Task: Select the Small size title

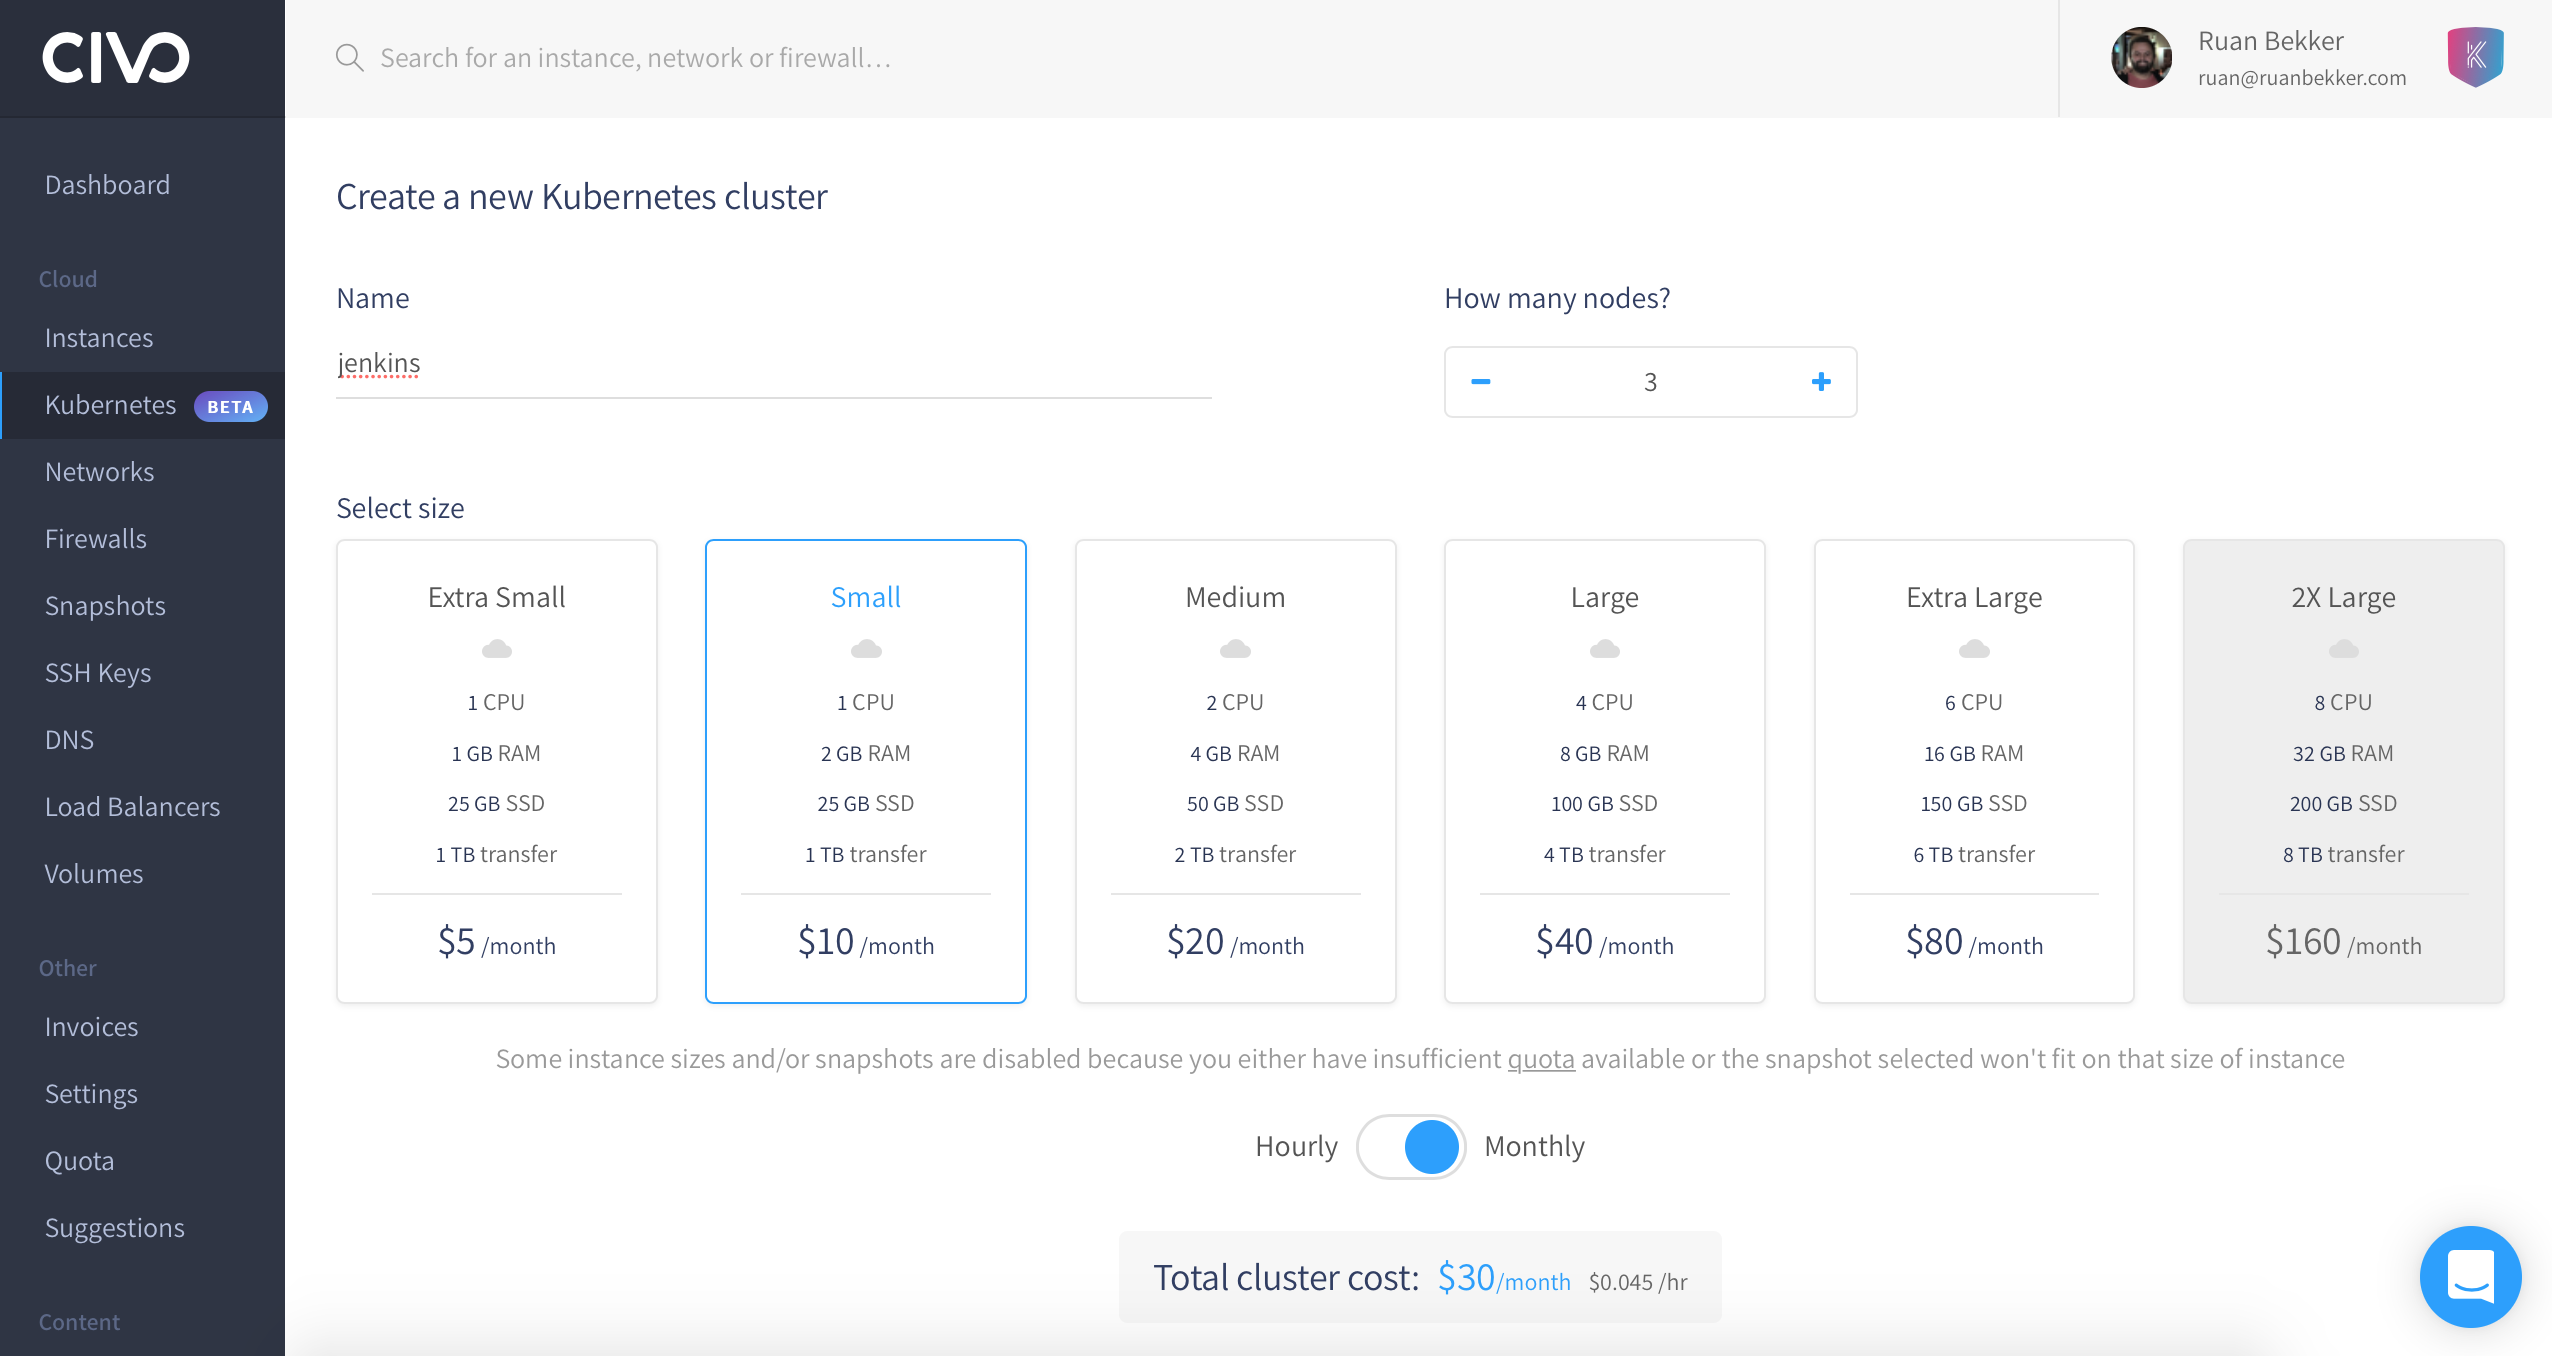Action: pos(866,597)
